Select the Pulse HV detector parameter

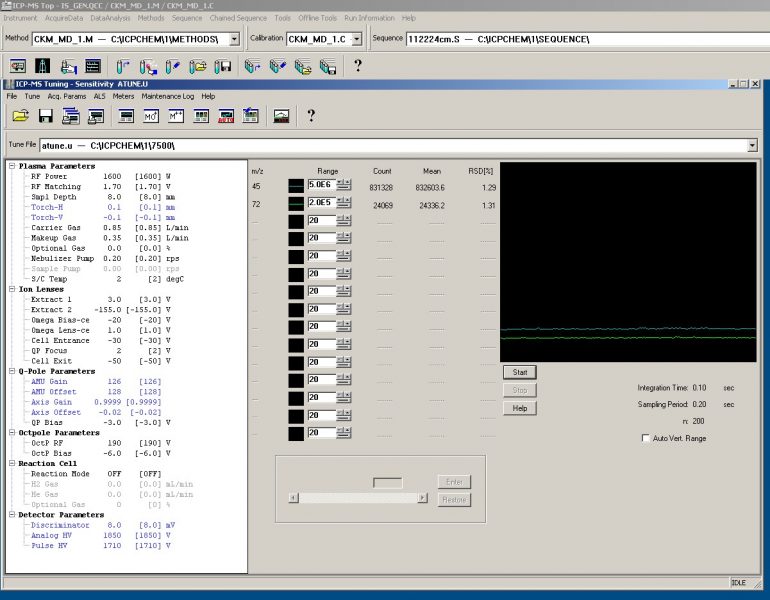[101, 545]
